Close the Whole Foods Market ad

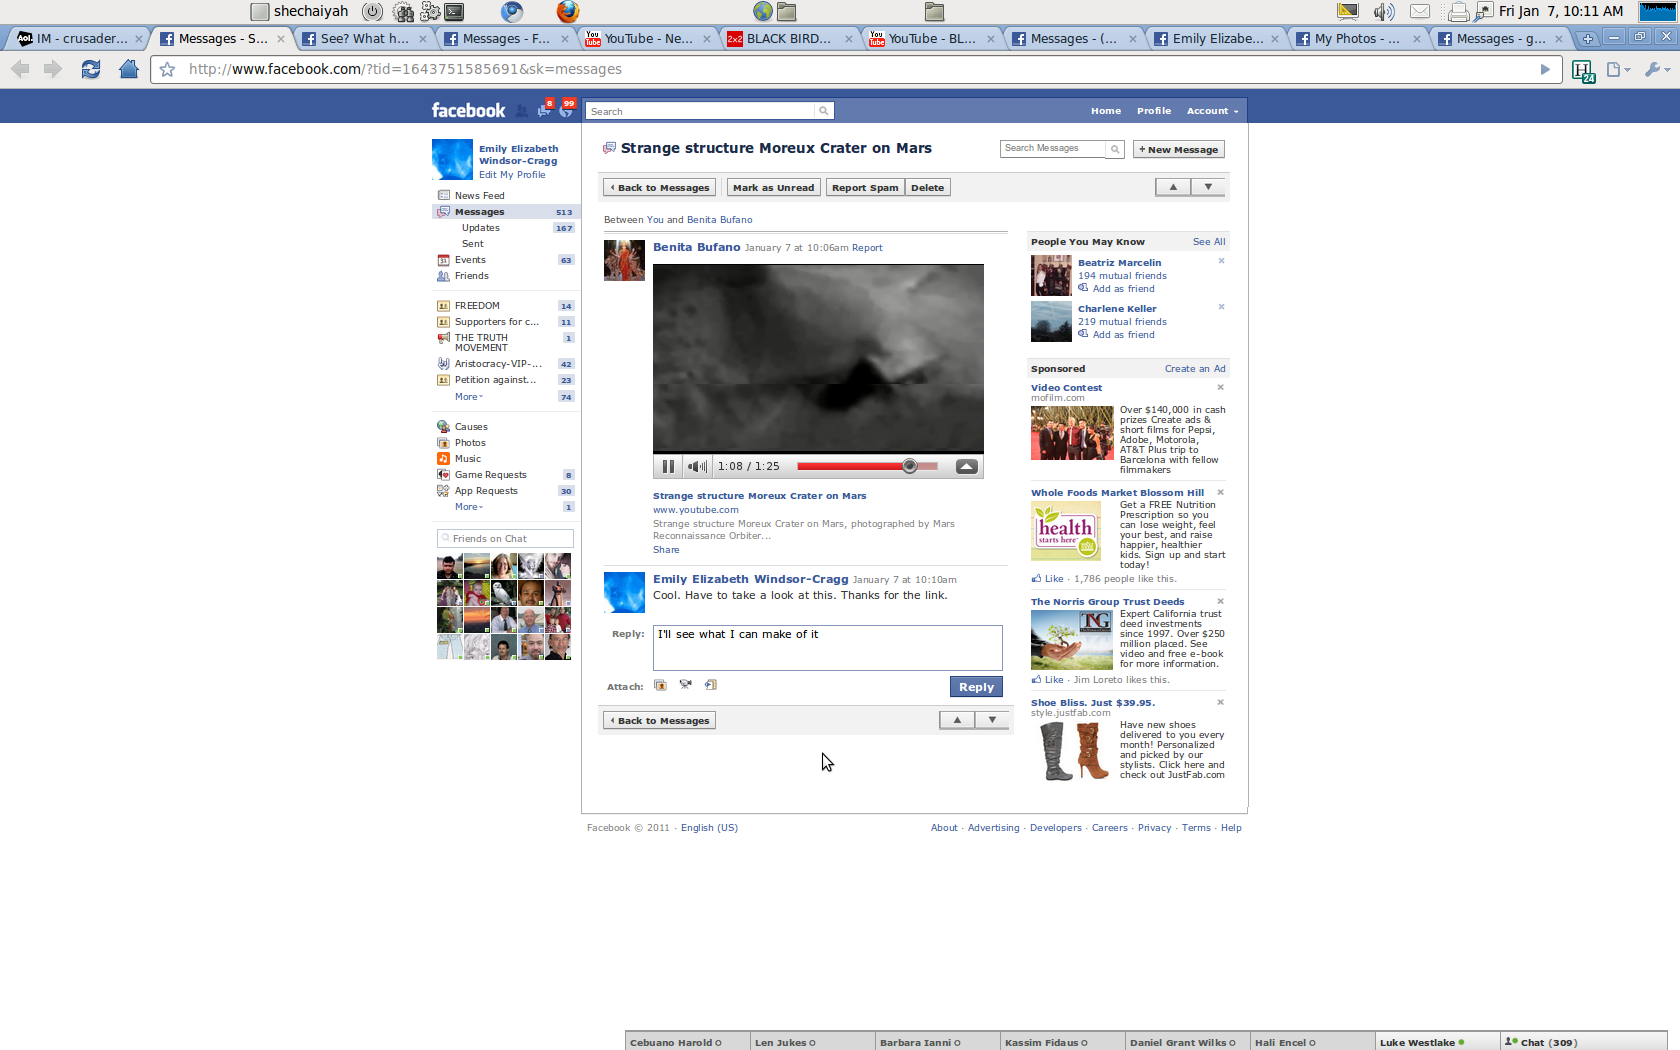pos(1220,492)
